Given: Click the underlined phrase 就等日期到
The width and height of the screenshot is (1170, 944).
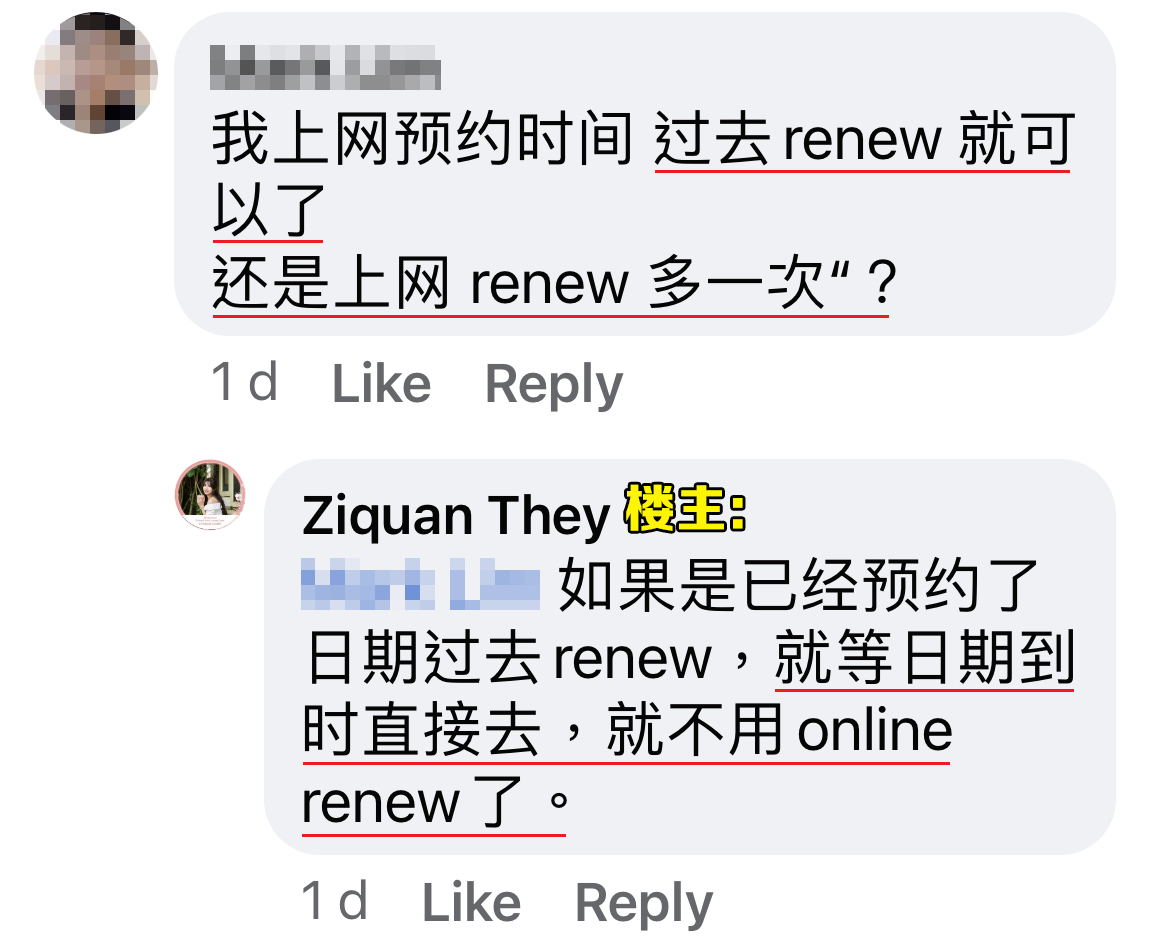Looking at the screenshot, I should point(925,657).
